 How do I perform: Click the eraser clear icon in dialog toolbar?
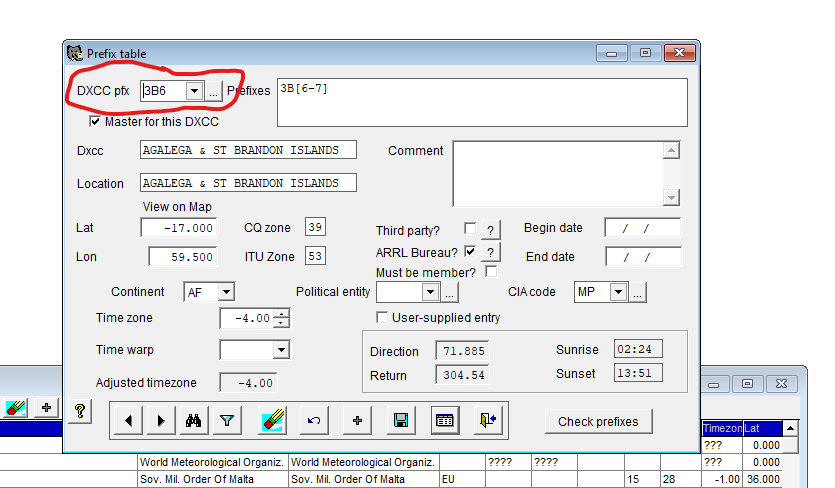click(x=270, y=421)
